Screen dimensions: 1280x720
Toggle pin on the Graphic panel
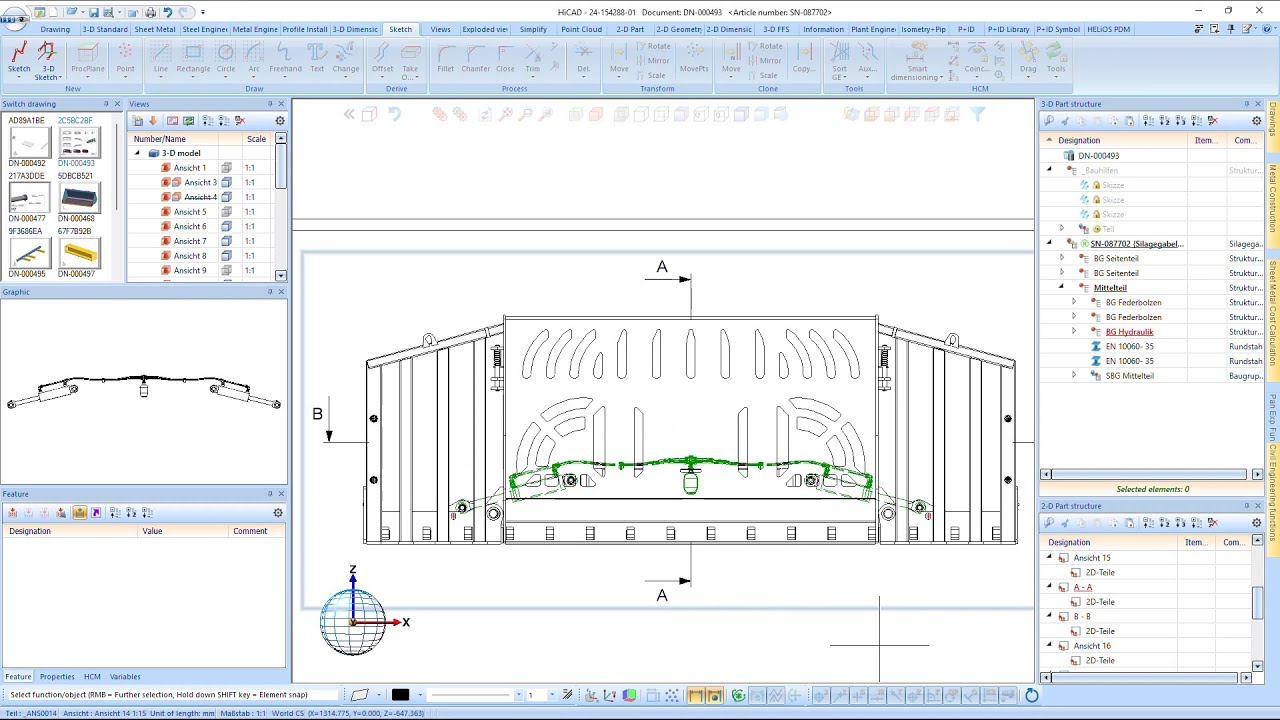click(270, 292)
